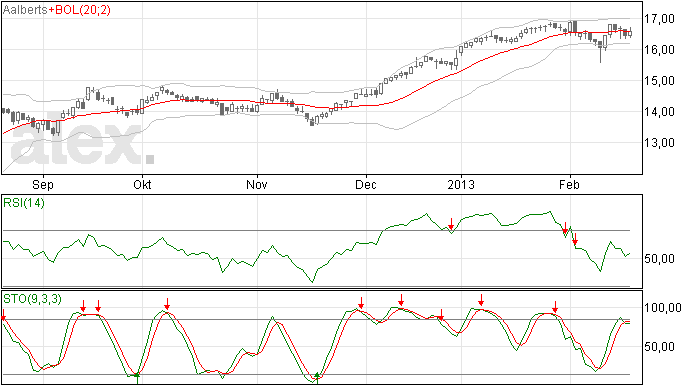
Task: Click the Nov label on time axis
Action: pyautogui.click(x=257, y=184)
